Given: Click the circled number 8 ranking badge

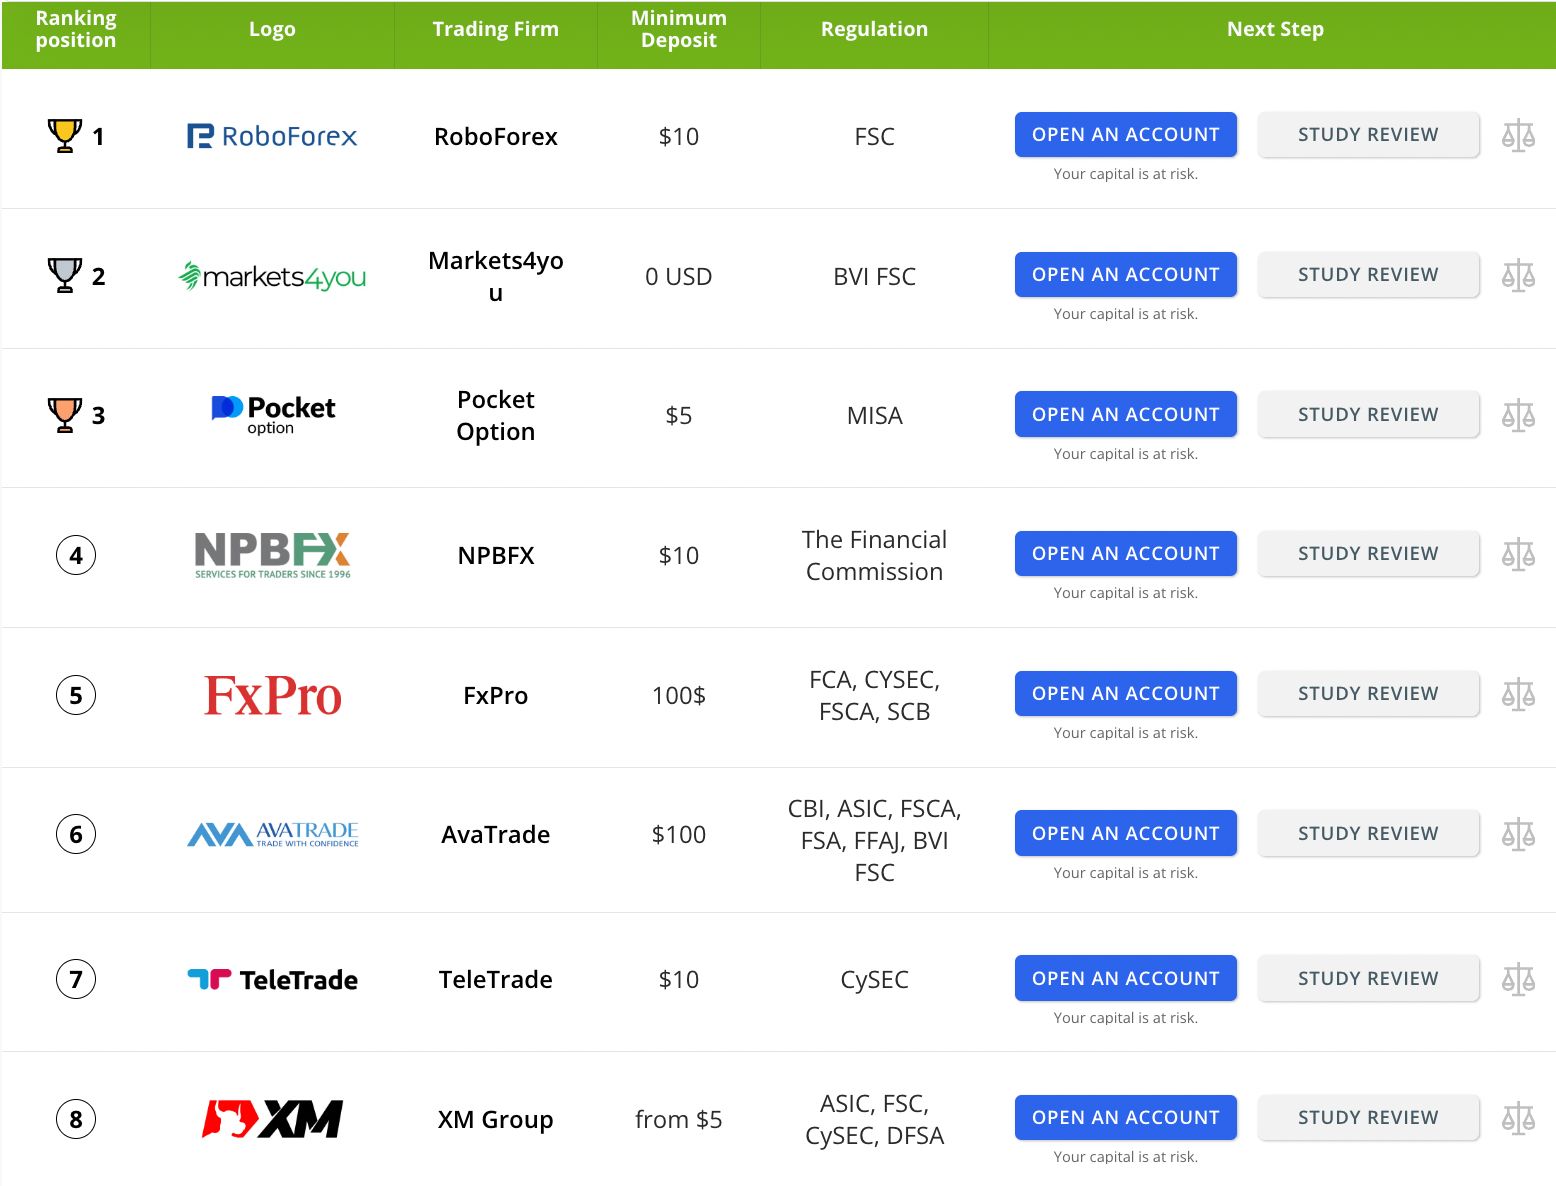Looking at the screenshot, I should (x=76, y=1119).
